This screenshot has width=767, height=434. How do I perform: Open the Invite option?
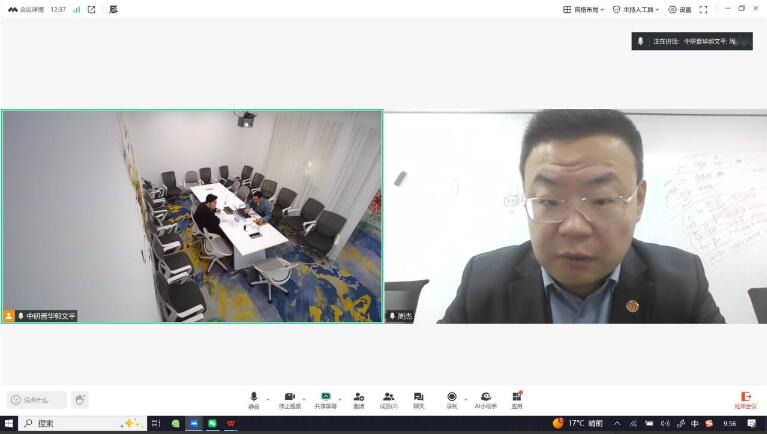point(358,399)
